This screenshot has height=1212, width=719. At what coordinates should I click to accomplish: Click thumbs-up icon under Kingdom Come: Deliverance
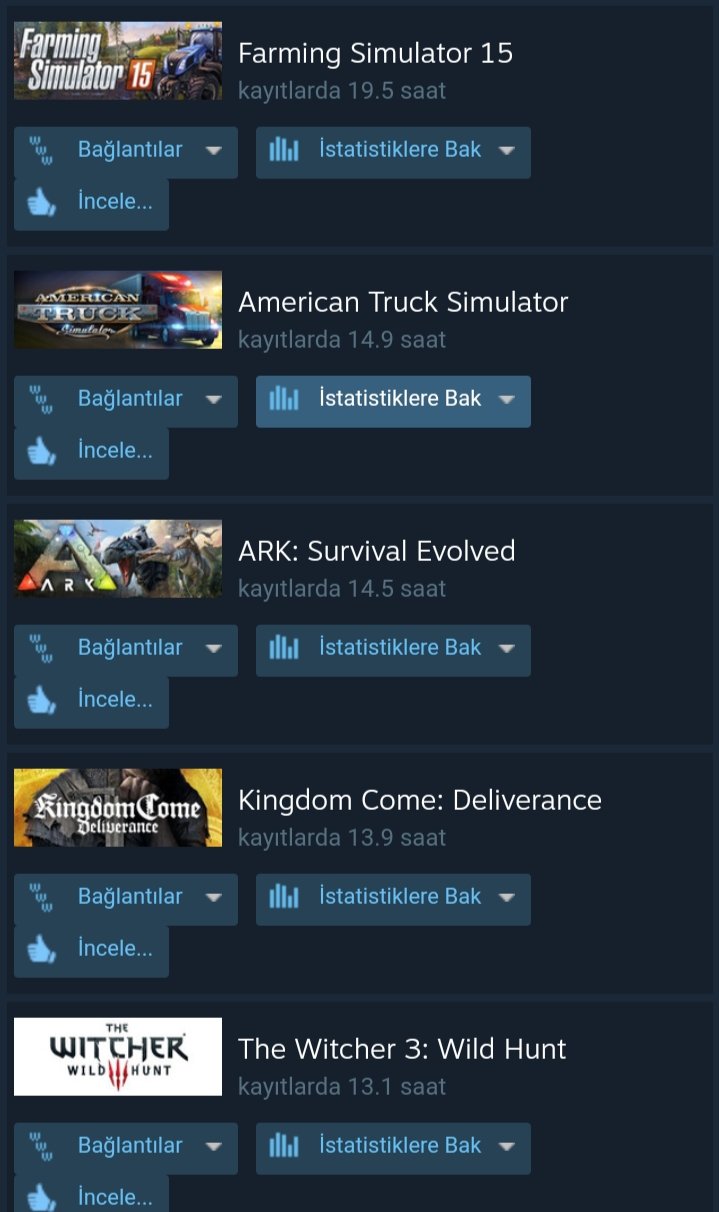click(41, 950)
